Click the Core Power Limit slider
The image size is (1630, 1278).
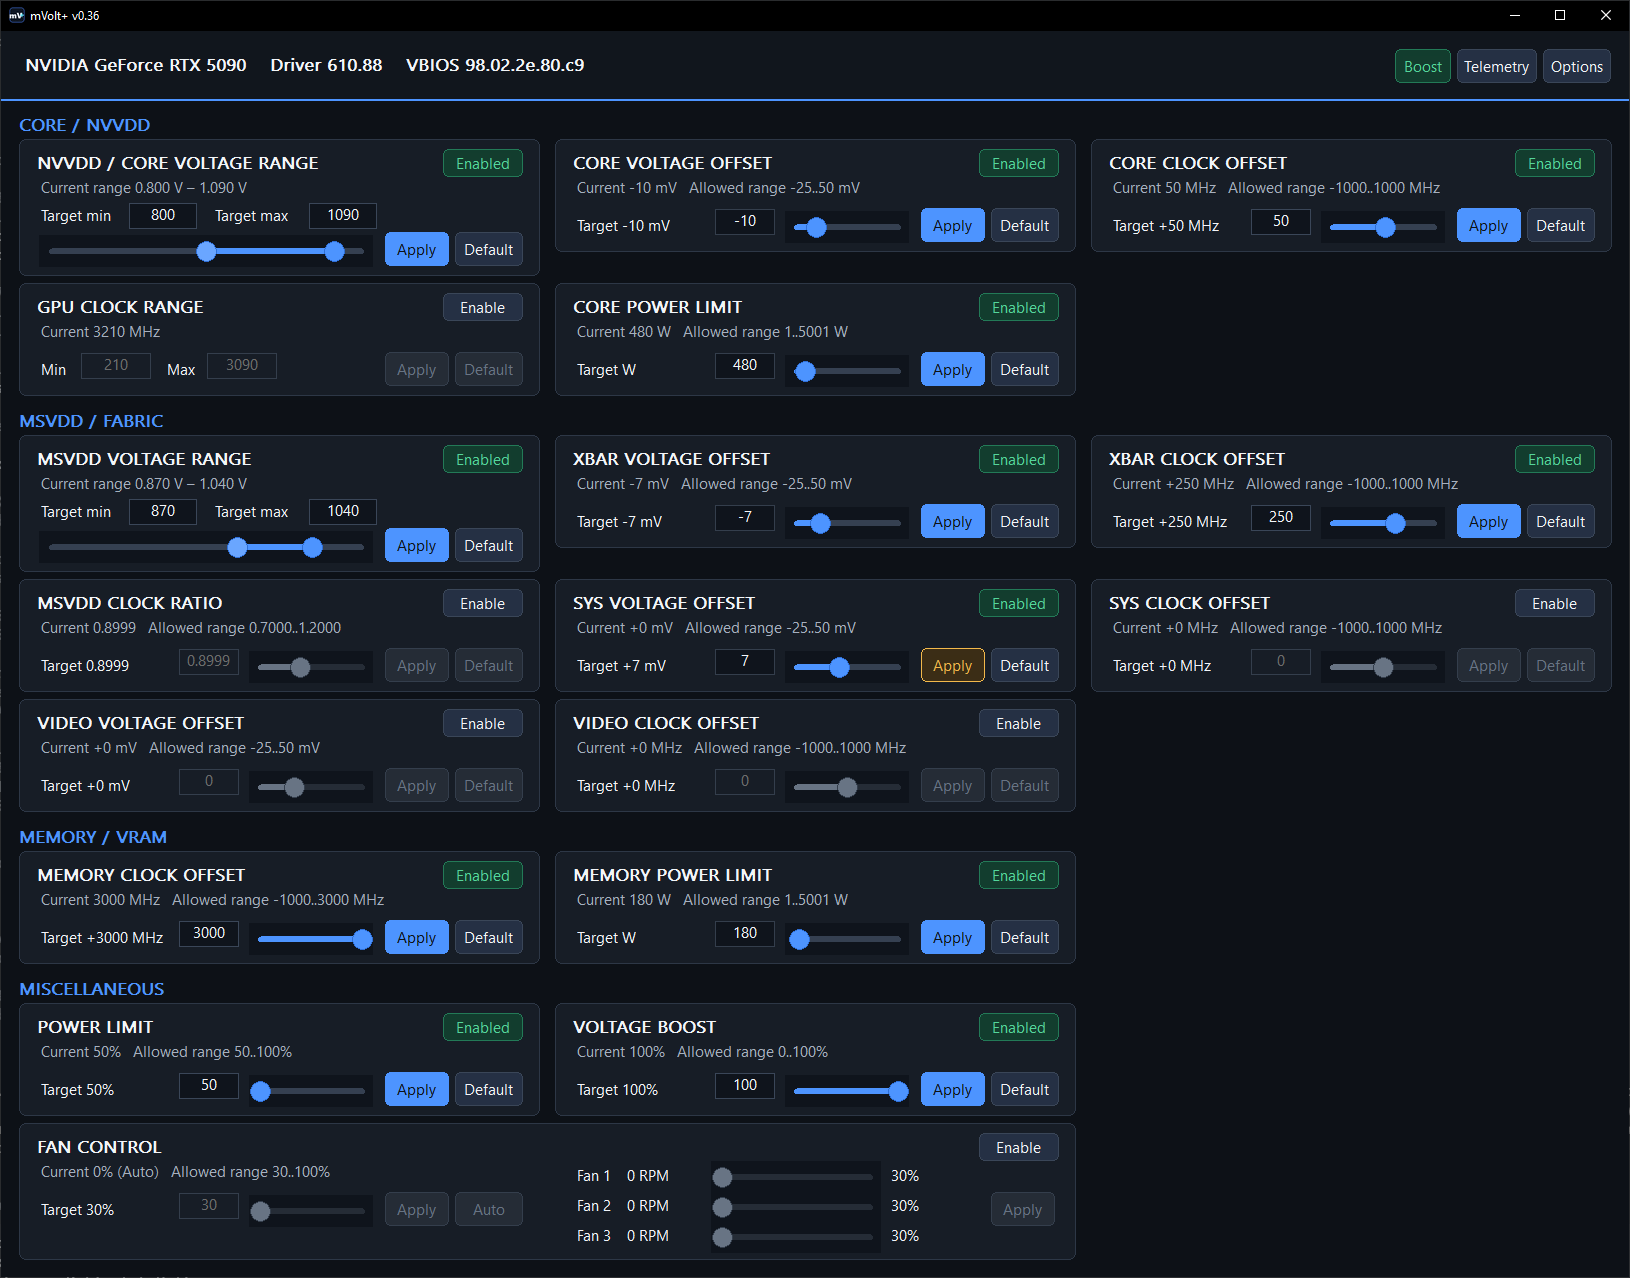tap(847, 371)
